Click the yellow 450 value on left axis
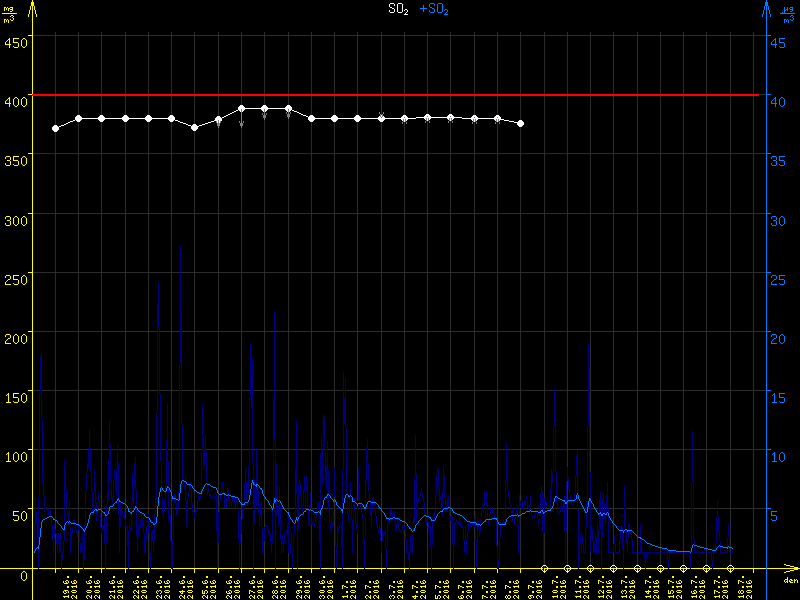 [x=16, y=42]
